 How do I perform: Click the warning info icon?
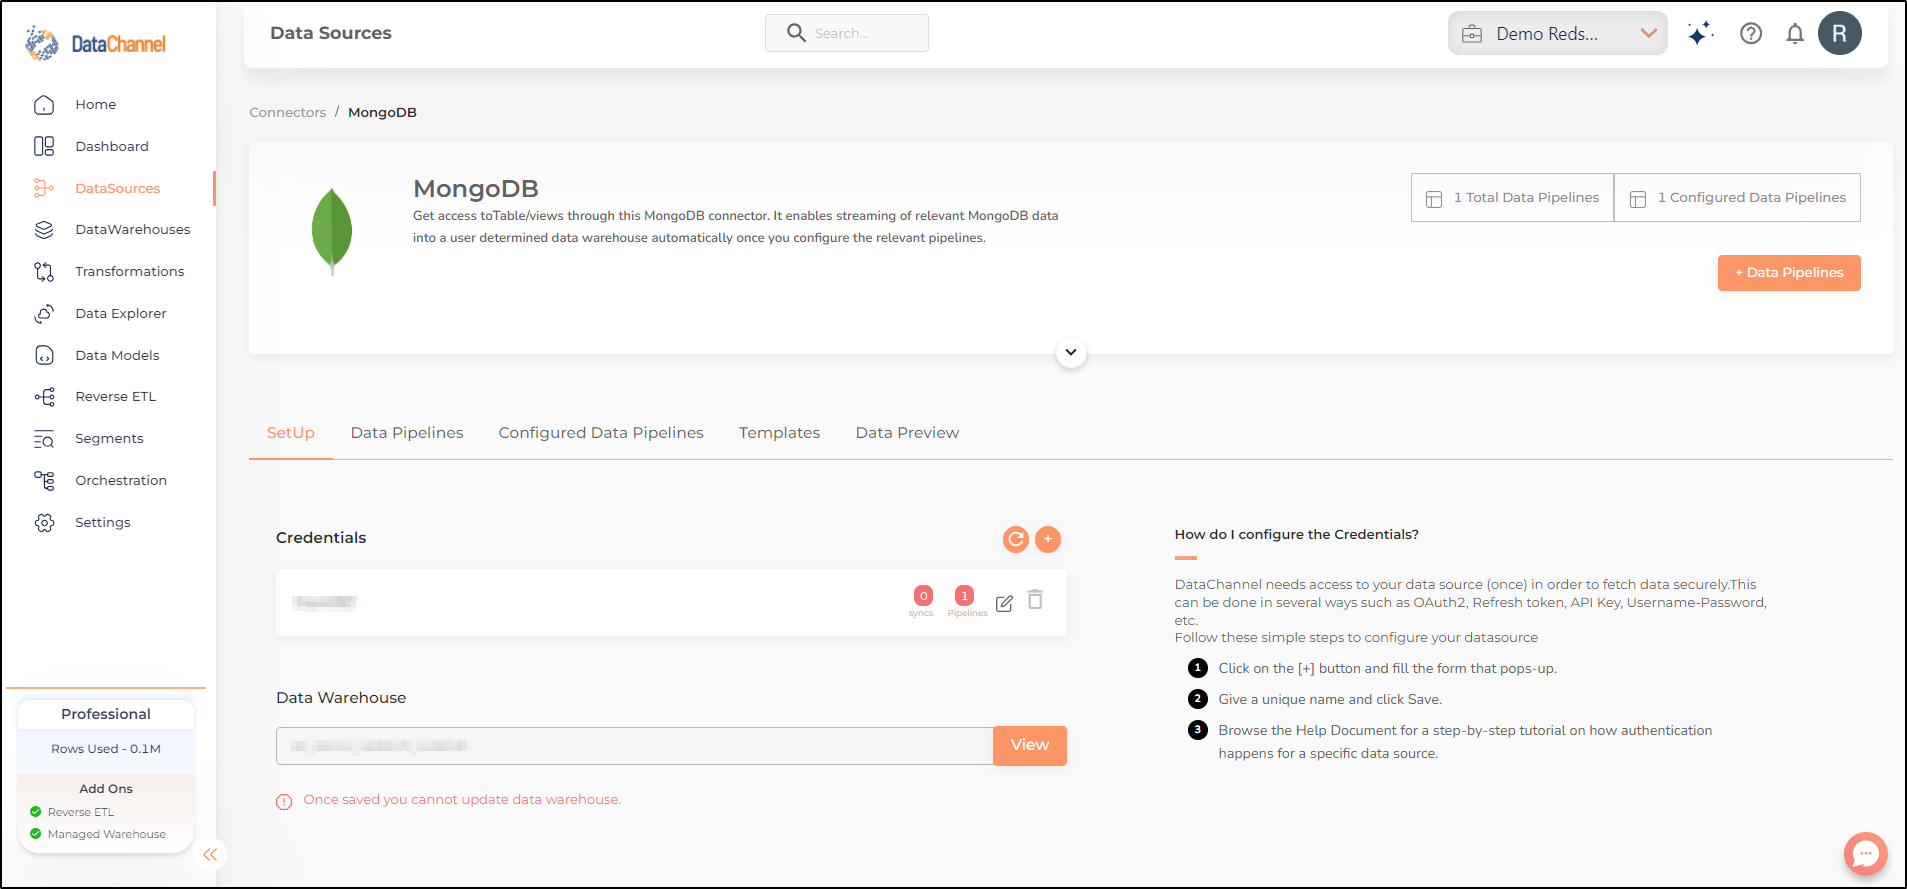tap(284, 801)
